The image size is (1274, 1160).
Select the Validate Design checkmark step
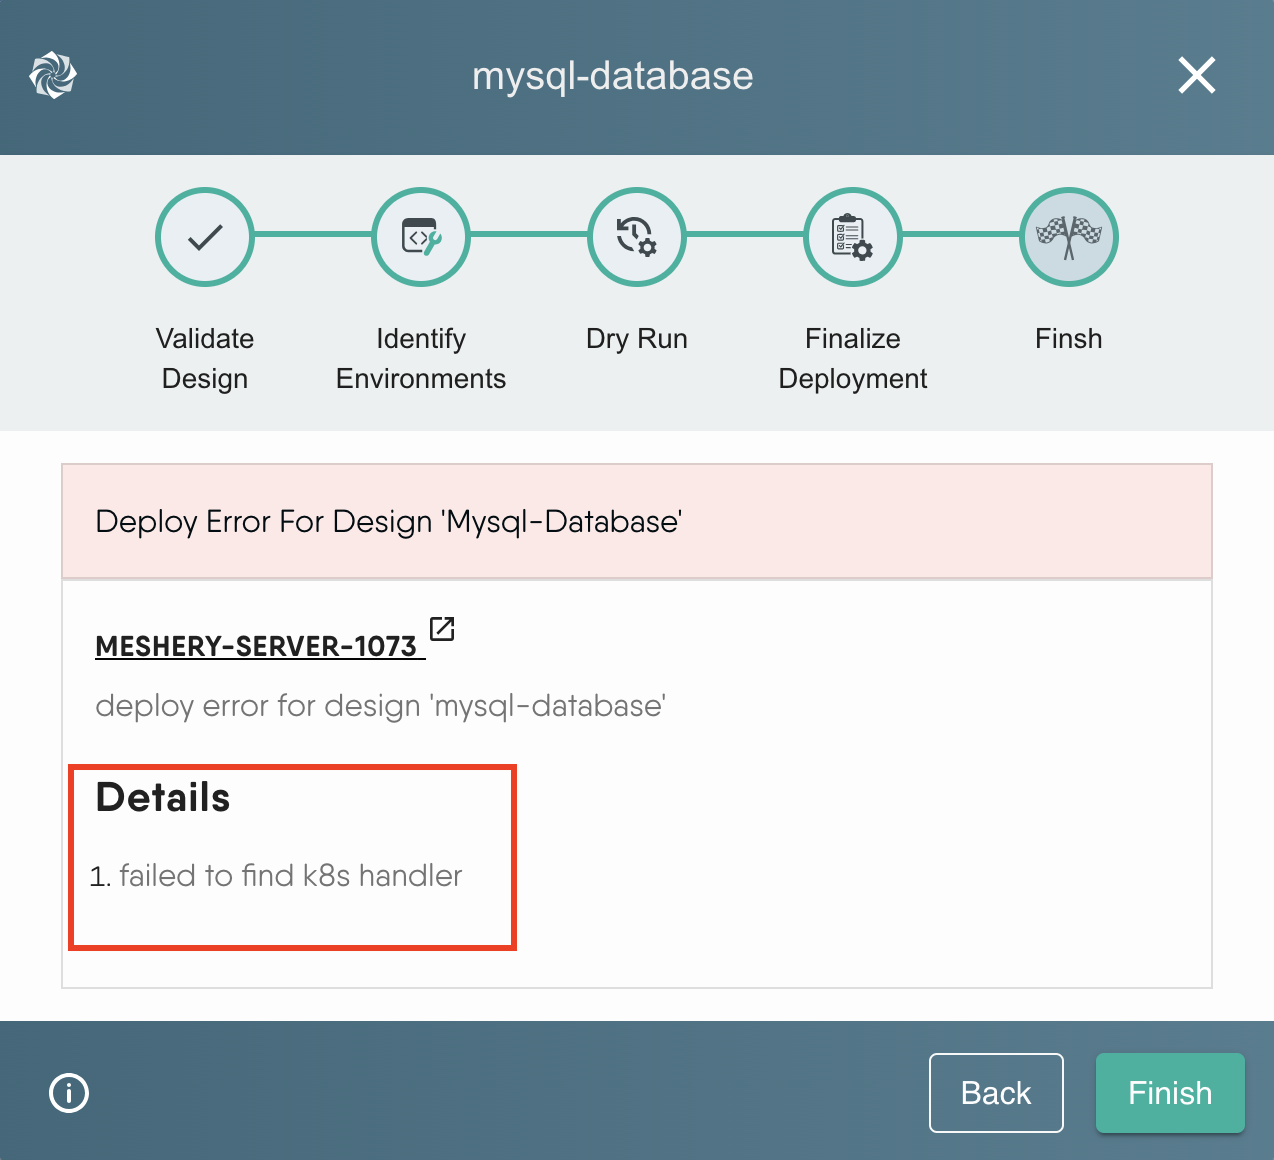(x=205, y=237)
